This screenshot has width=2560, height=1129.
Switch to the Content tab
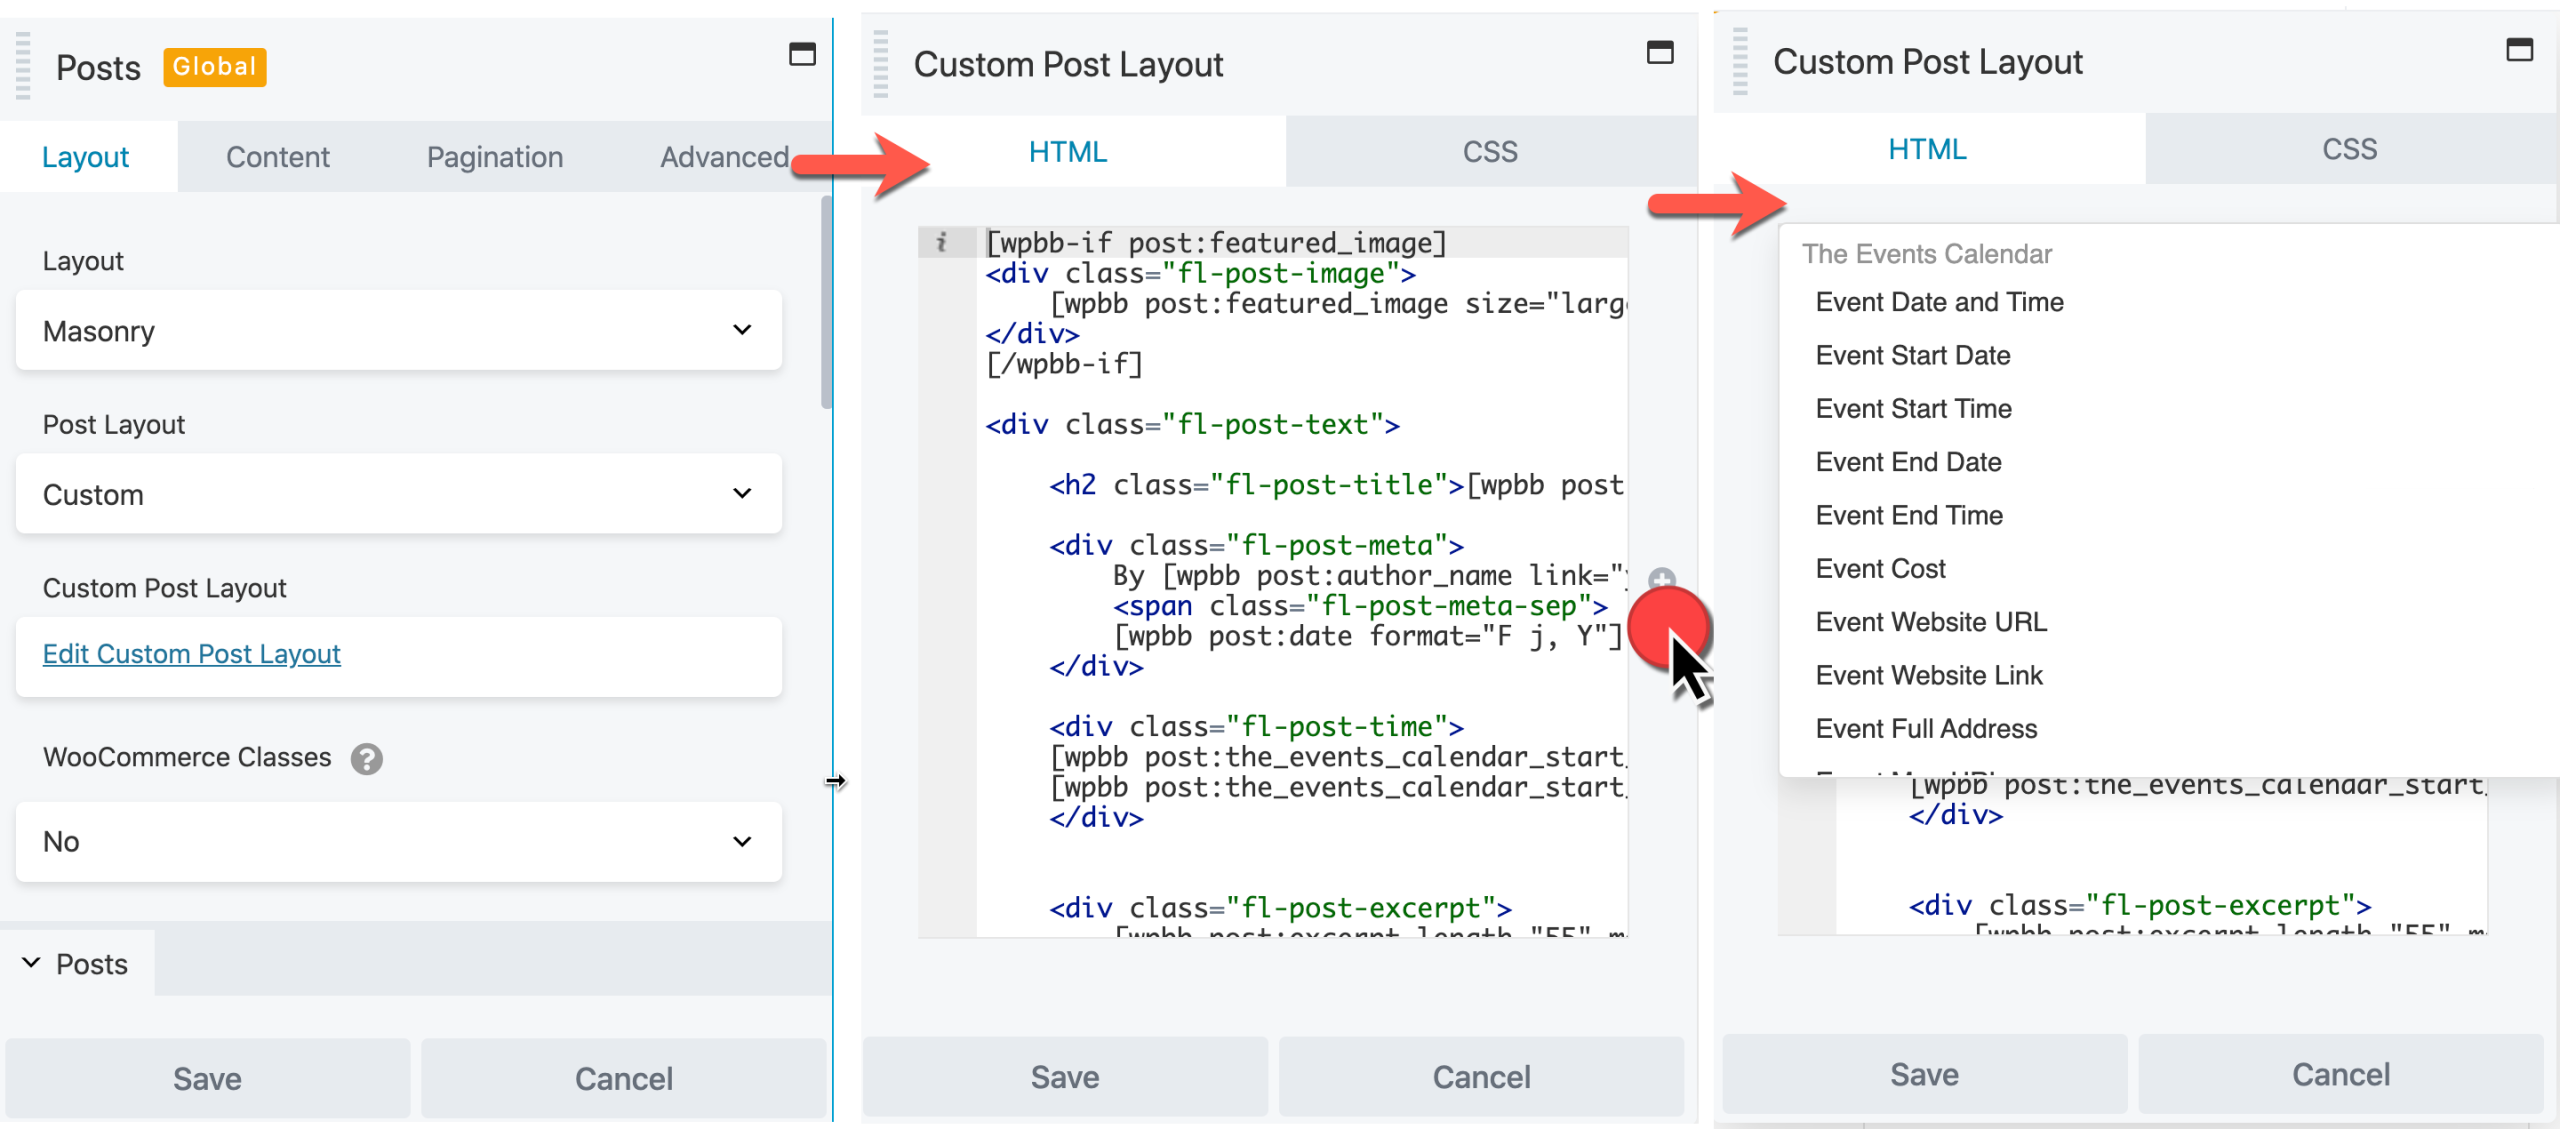[278, 157]
